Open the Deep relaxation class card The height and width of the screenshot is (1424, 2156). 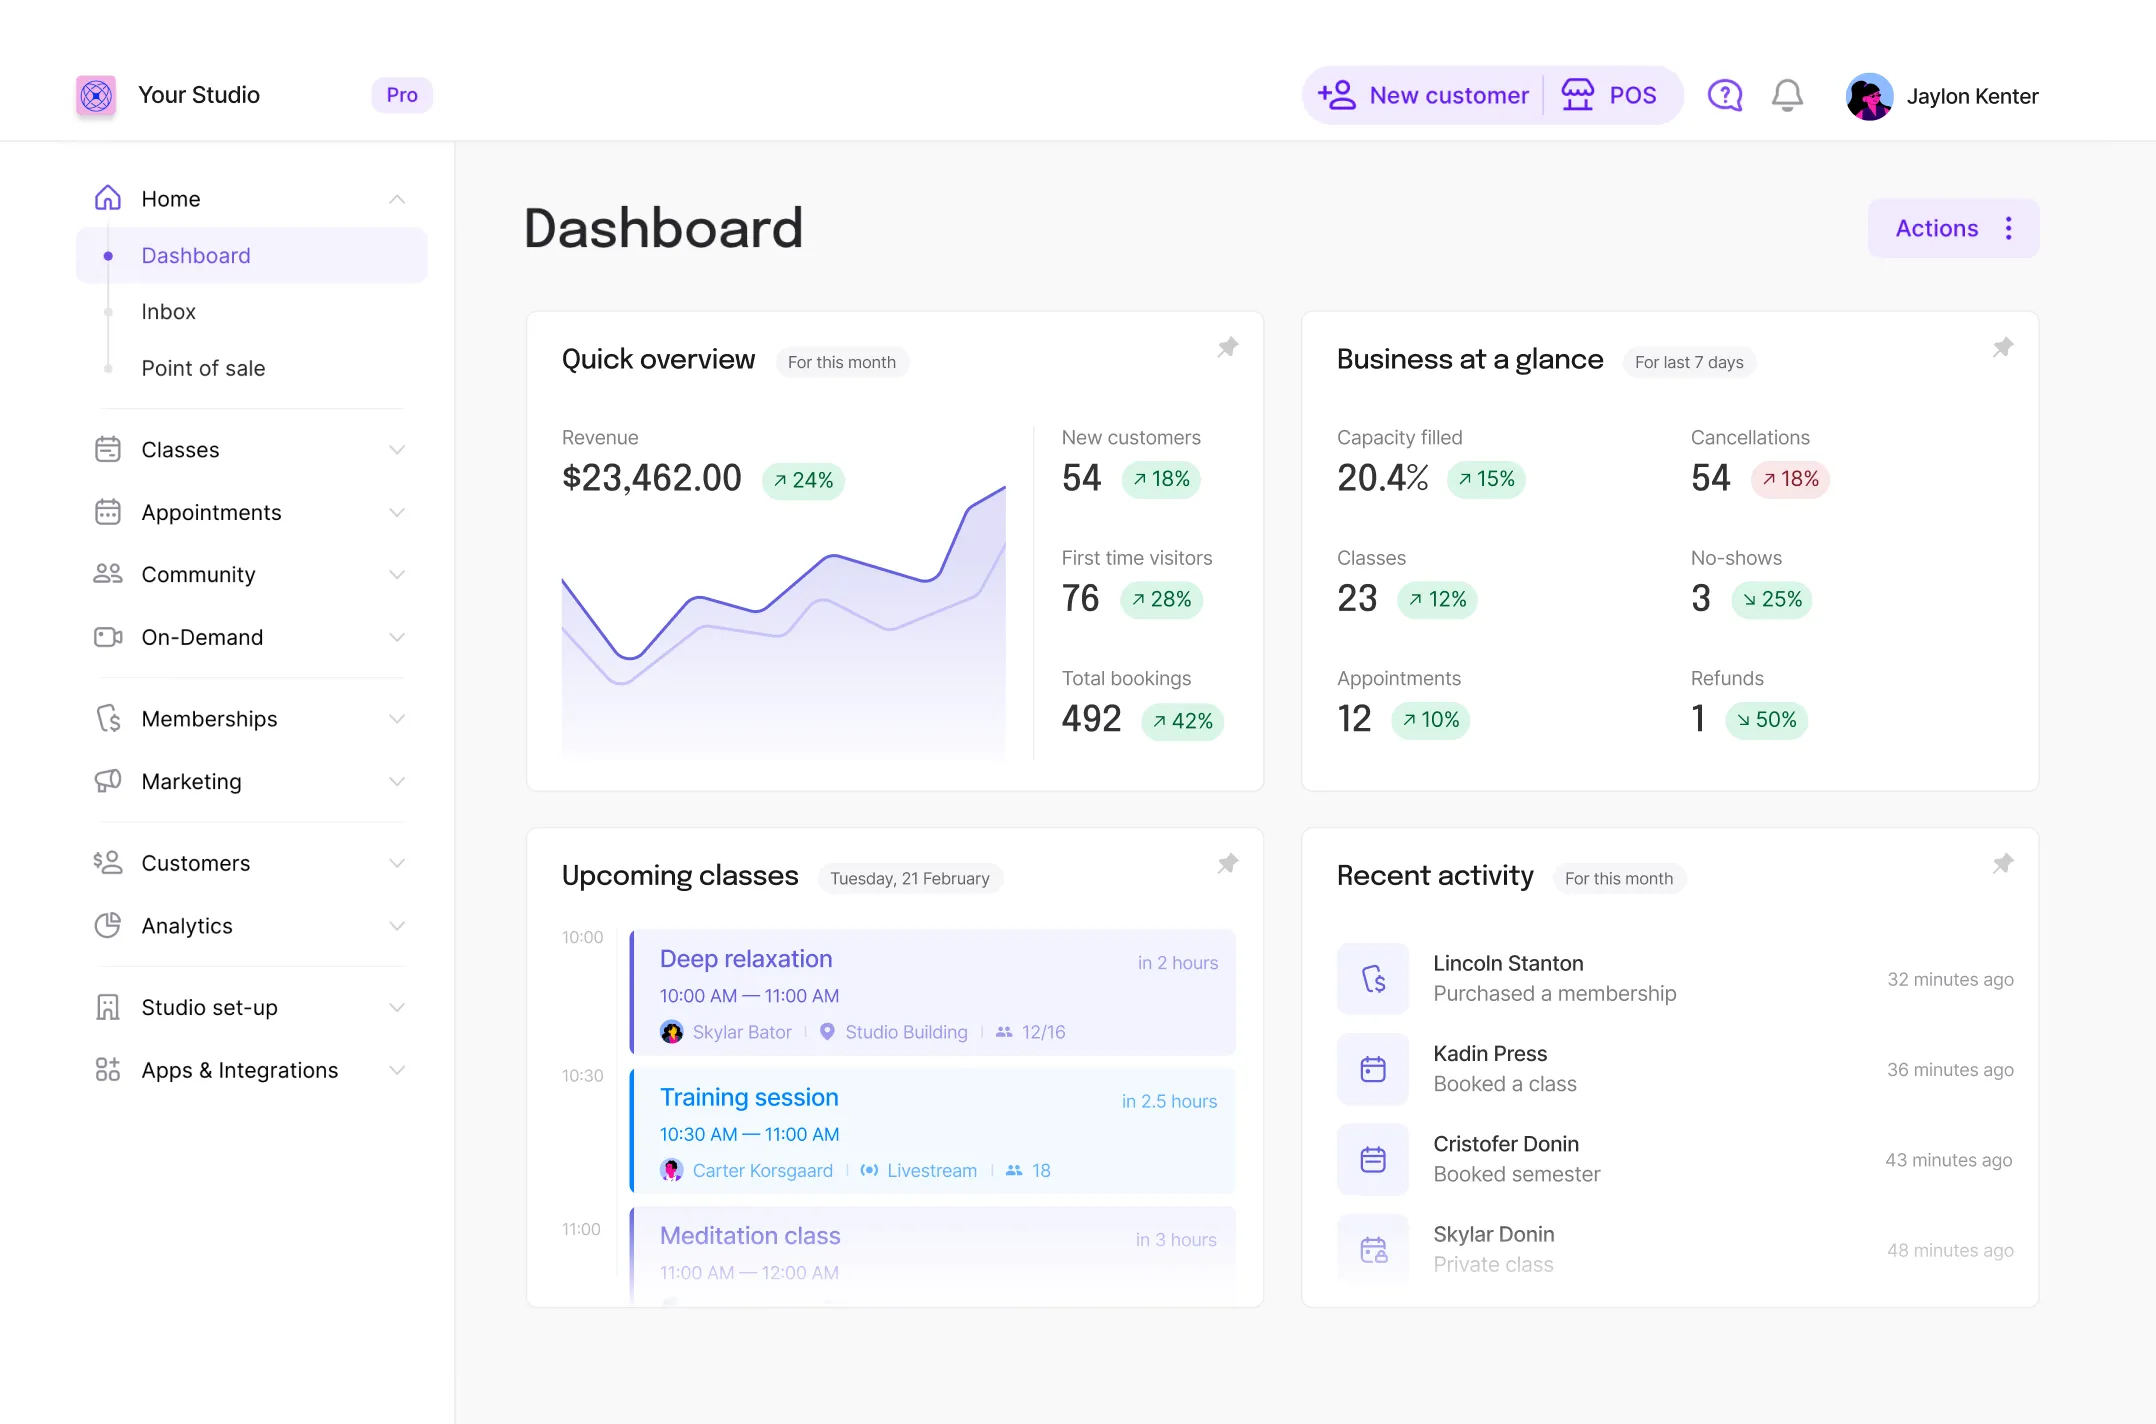click(x=932, y=993)
